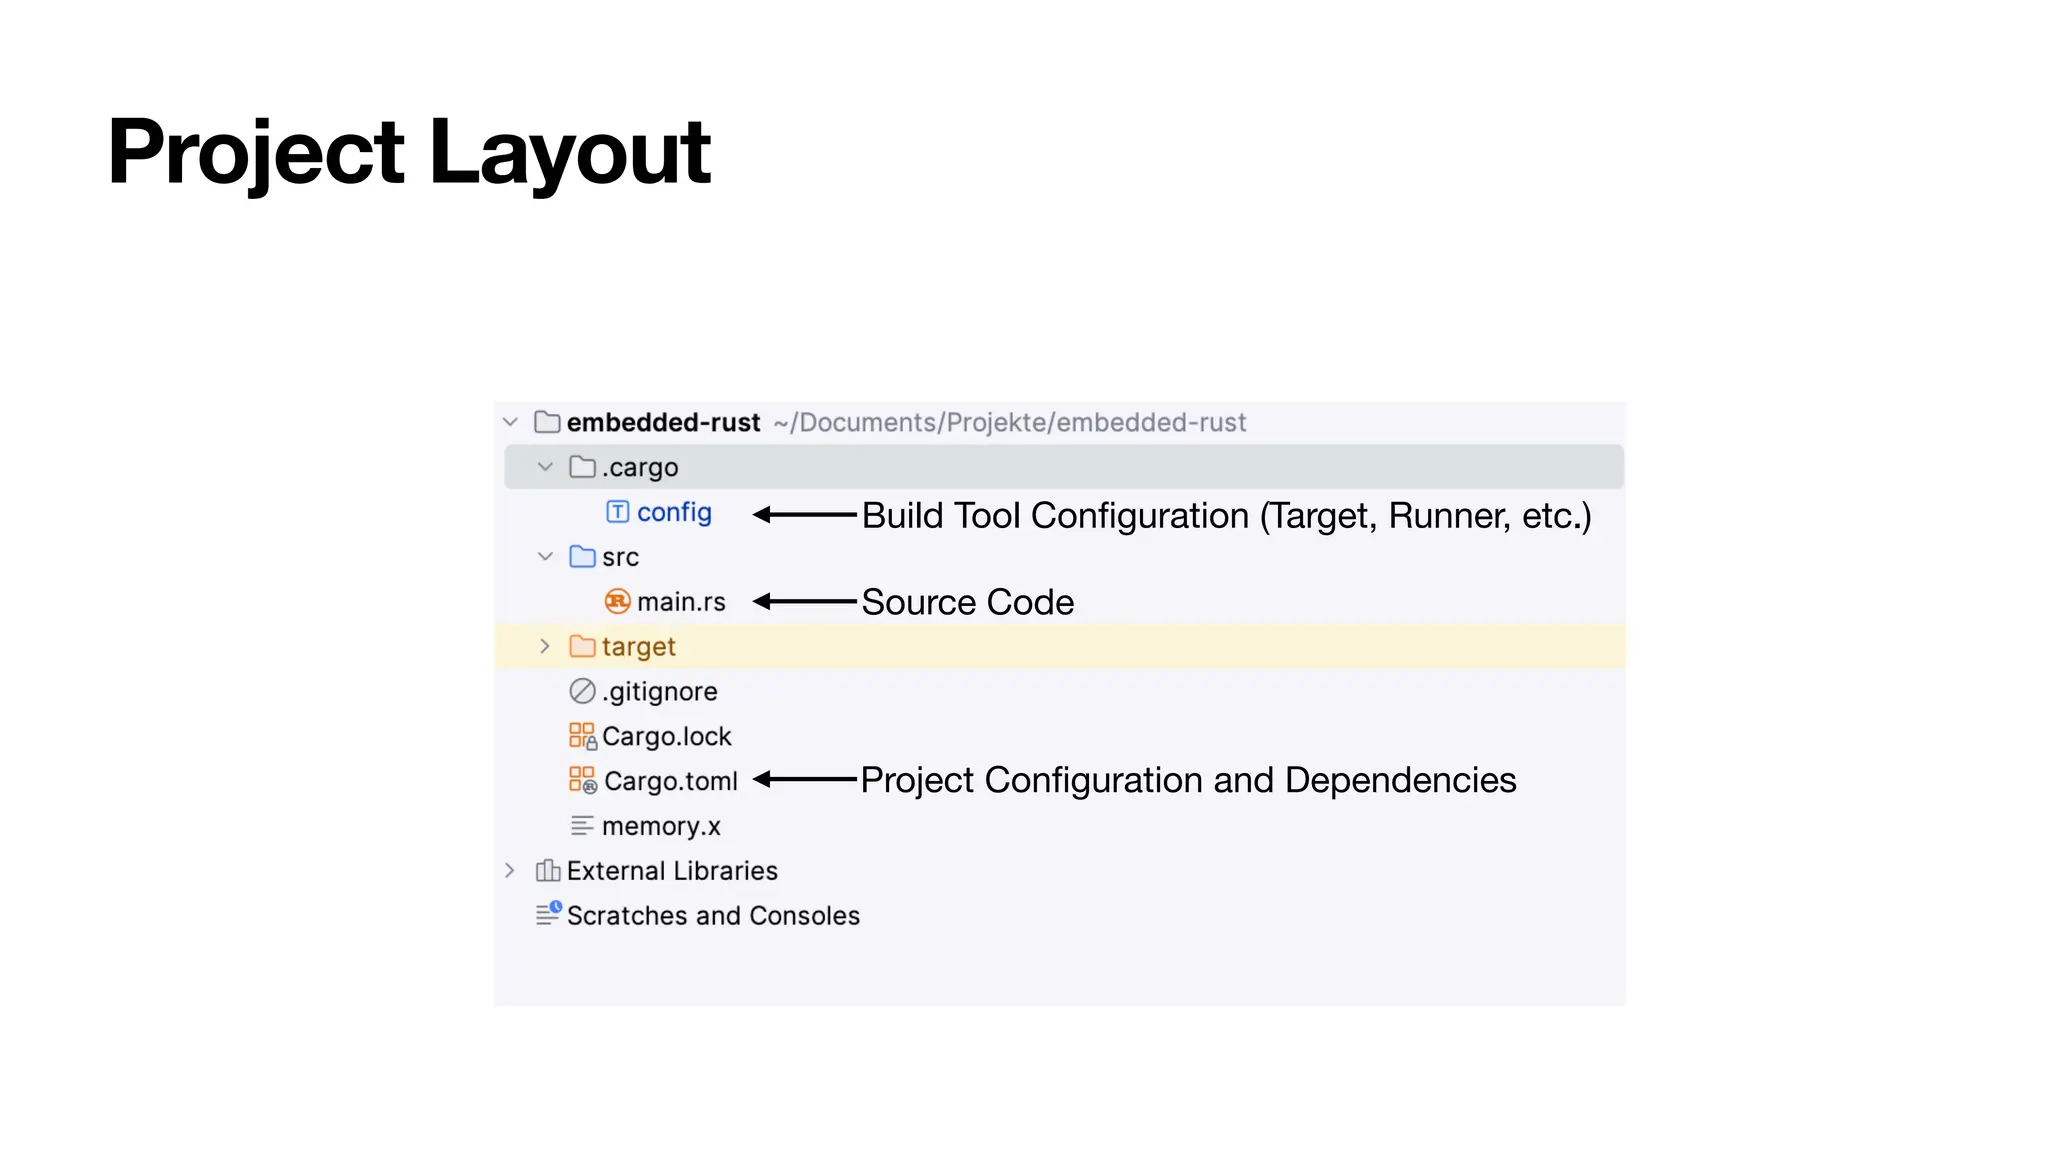Click the Rust icon beside main.rs
2048x1152 pixels.
[x=618, y=601]
